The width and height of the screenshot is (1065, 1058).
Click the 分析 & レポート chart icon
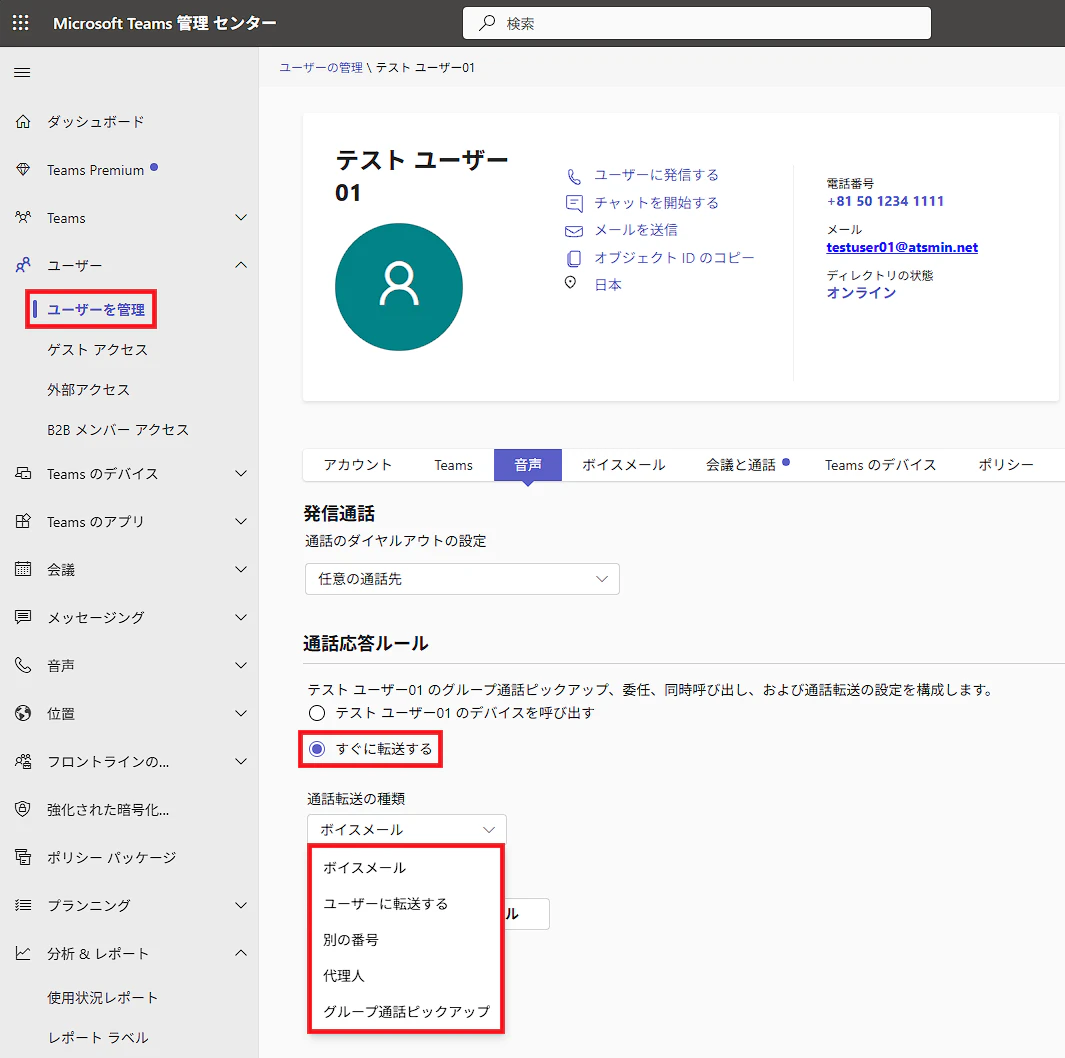(23, 953)
